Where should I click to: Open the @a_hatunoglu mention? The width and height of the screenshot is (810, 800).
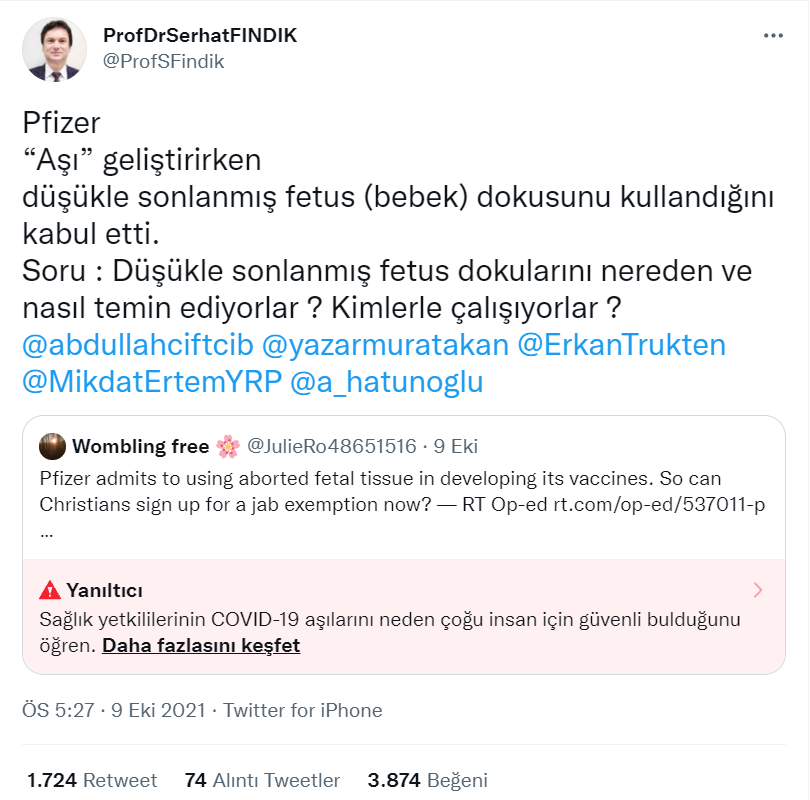pos(386,382)
